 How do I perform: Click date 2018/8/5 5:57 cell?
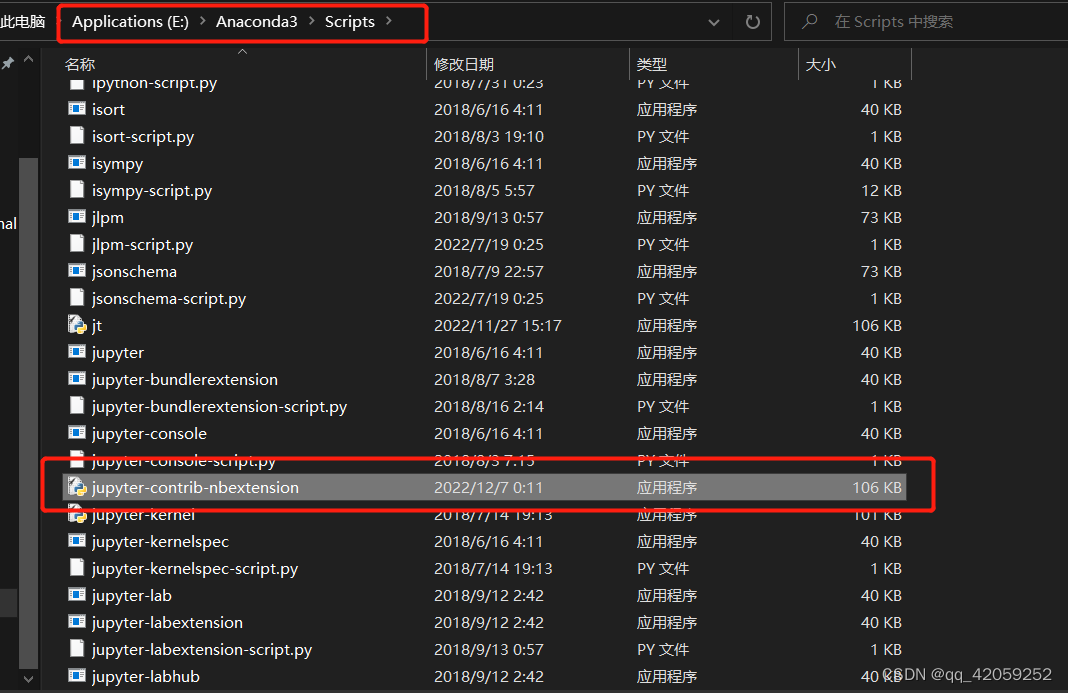pyautogui.click(x=484, y=191)
